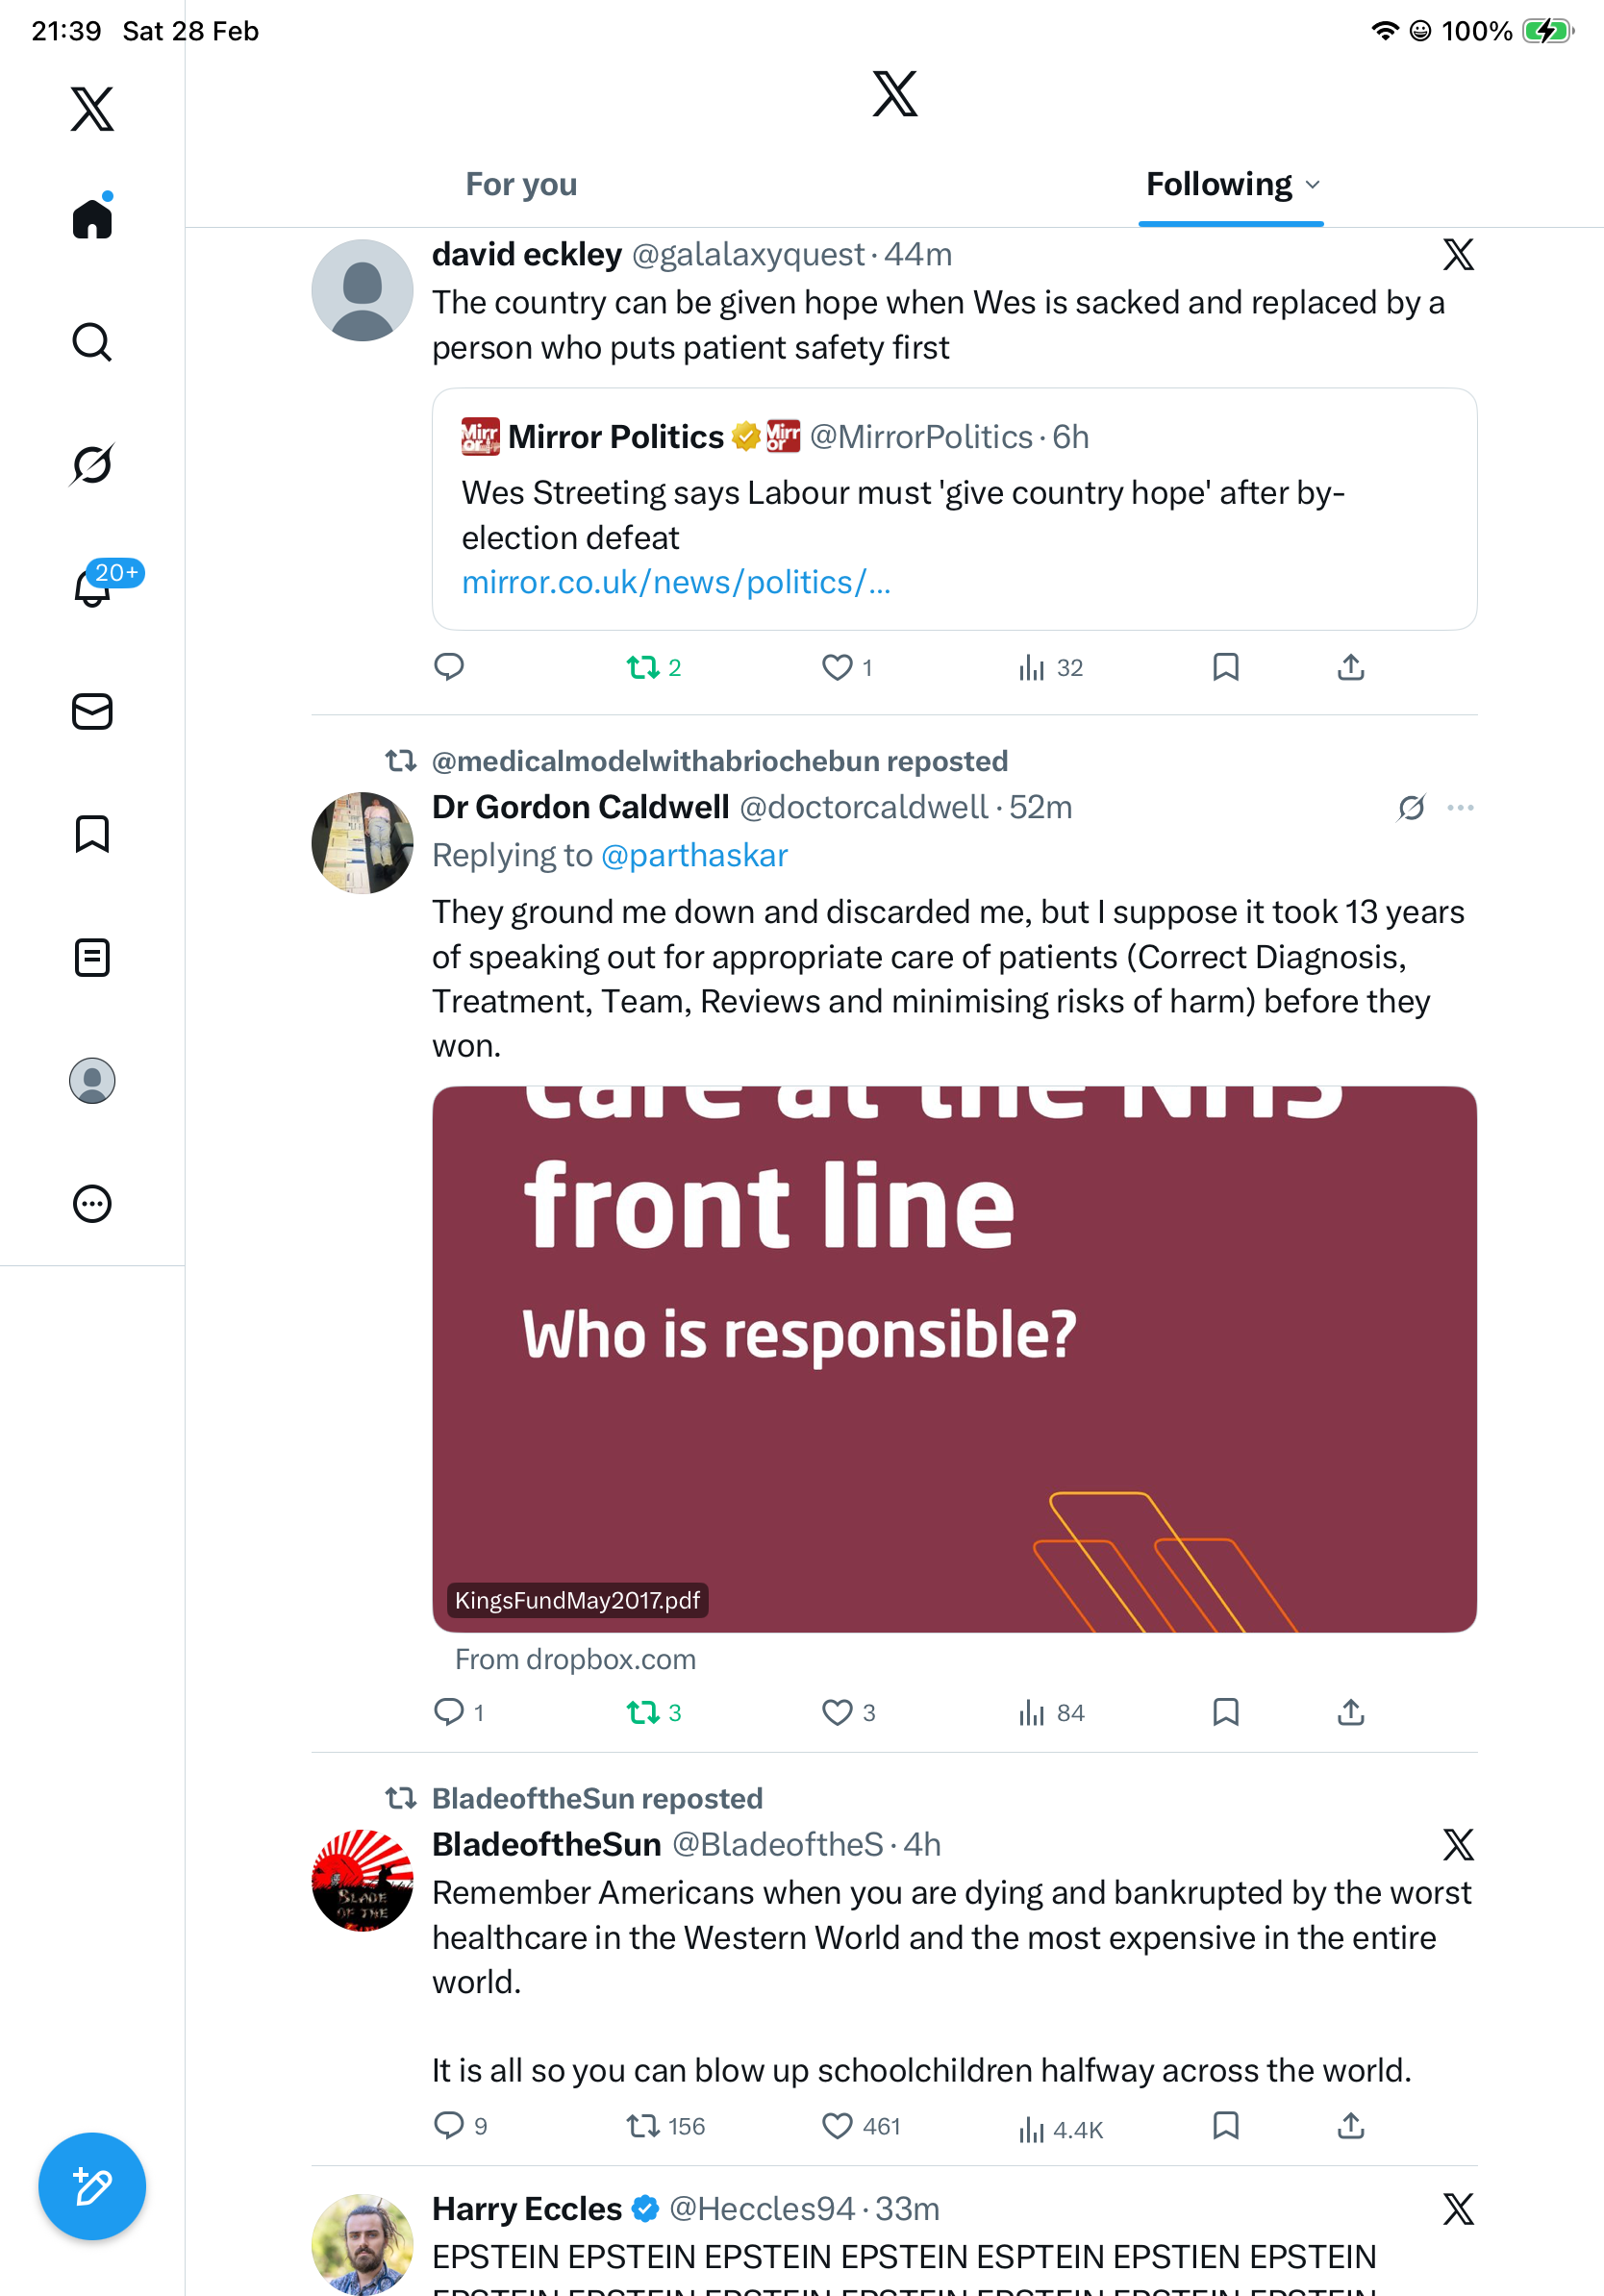Viewport: 1604px width, 2296px height.
Task: View analytics for BladeoftheSun post 4.4K
Action: 1060,2129
